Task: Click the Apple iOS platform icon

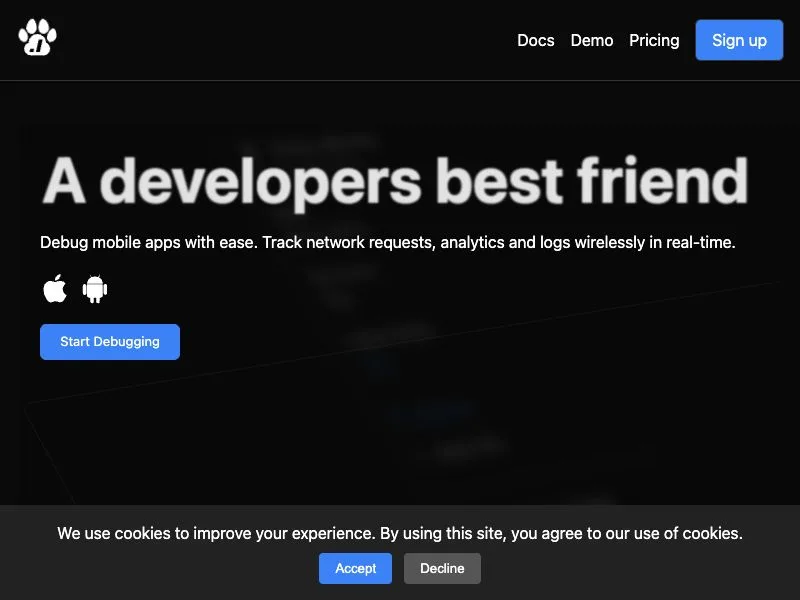Action: point(55,289)
